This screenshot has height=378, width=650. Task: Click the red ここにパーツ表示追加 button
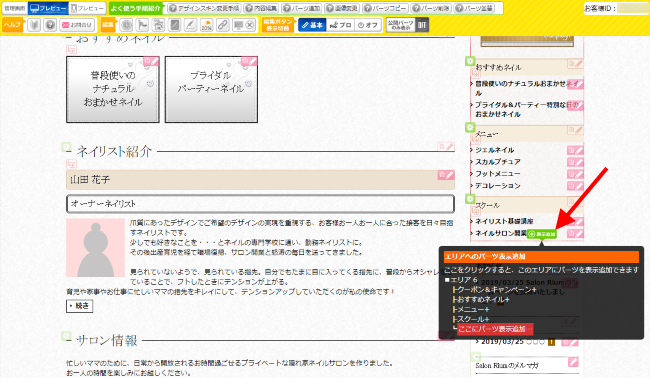[495, 329]
